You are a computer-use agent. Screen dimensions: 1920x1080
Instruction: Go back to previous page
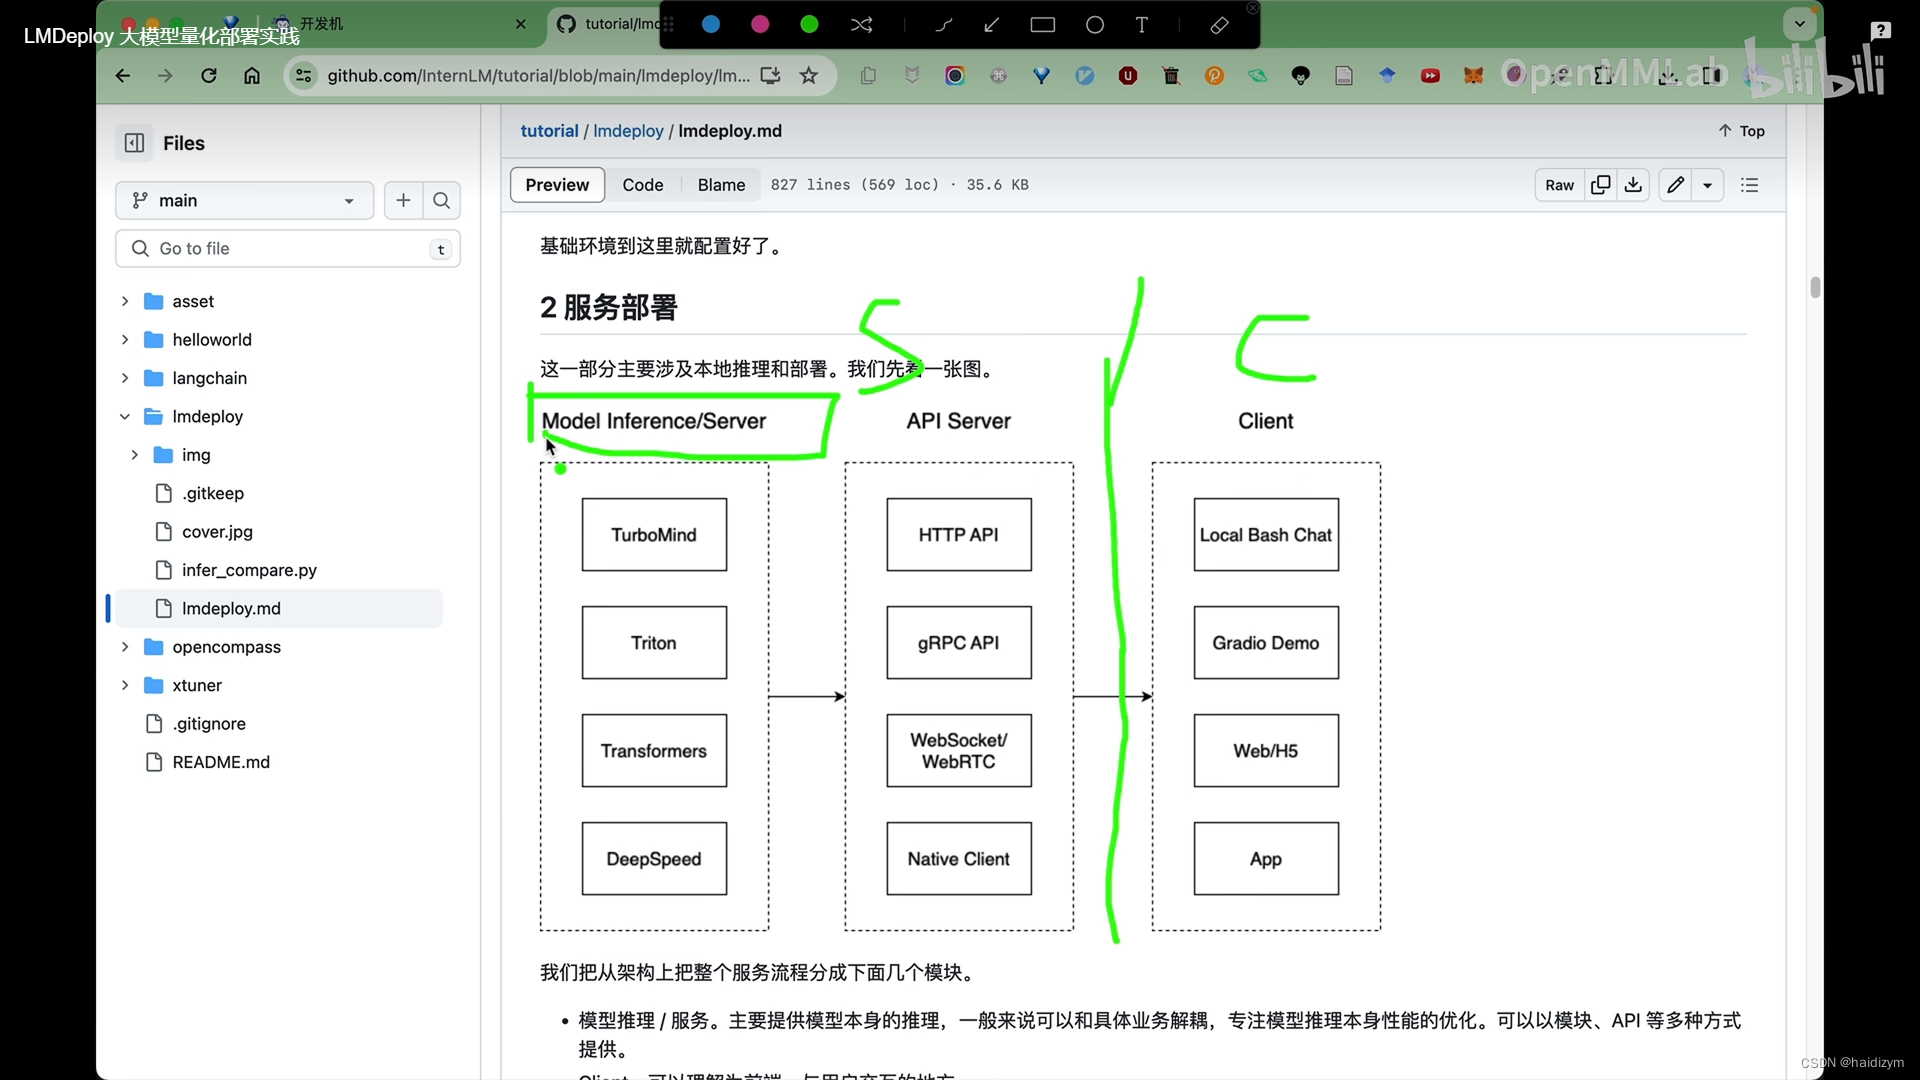(x=122, y=76)
